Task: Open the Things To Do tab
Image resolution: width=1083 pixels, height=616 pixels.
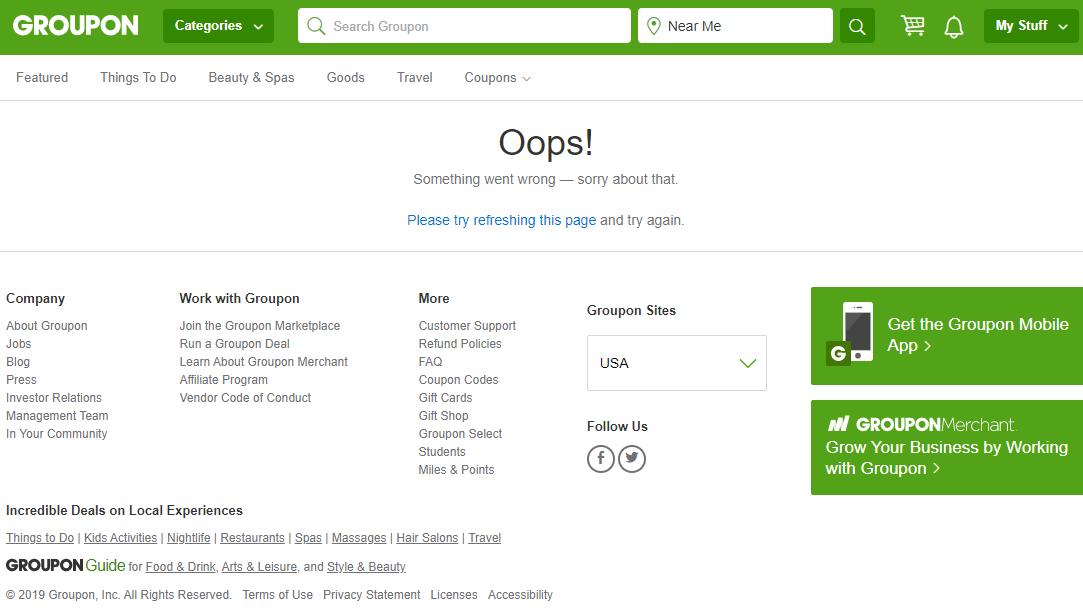Action: coord(138,77)
